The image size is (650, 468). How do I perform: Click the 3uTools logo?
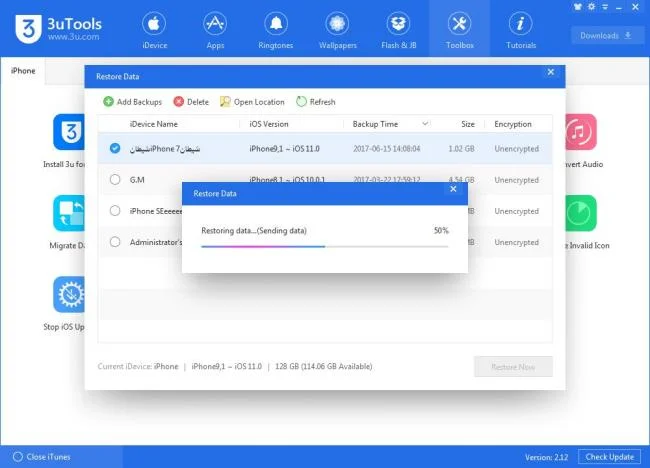coord(58,28)
